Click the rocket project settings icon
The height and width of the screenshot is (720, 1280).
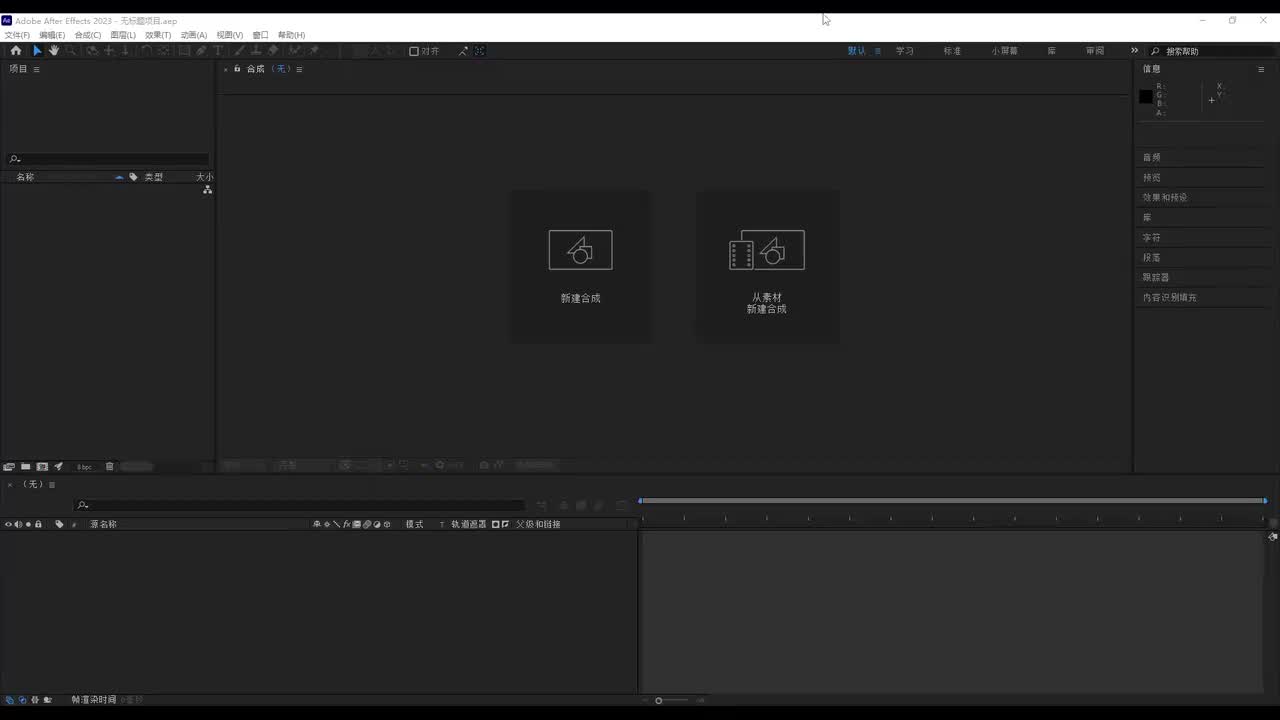click(58, 466)
